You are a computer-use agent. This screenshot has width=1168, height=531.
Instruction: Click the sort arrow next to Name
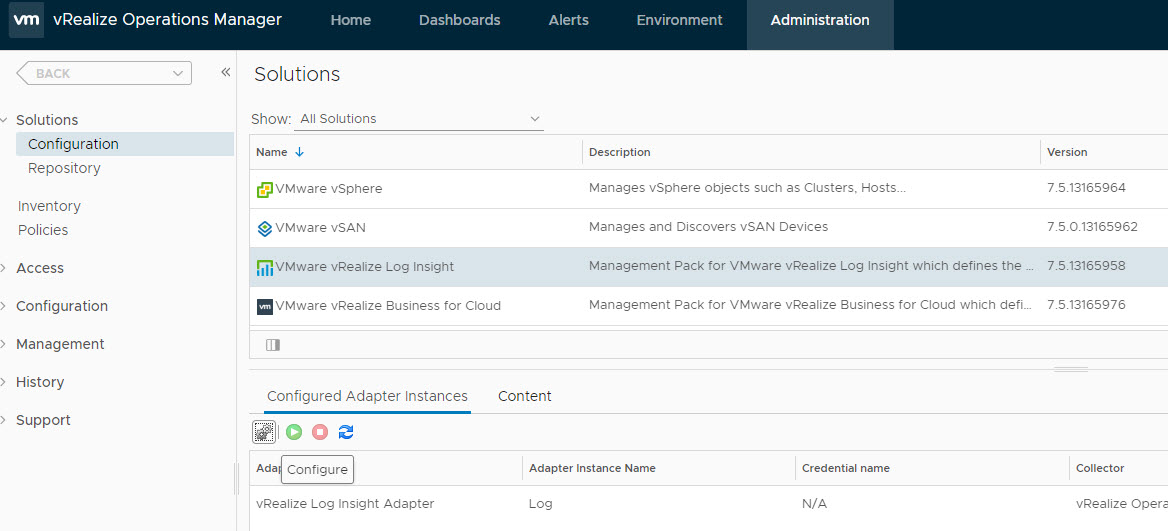(x=299, y=152)
